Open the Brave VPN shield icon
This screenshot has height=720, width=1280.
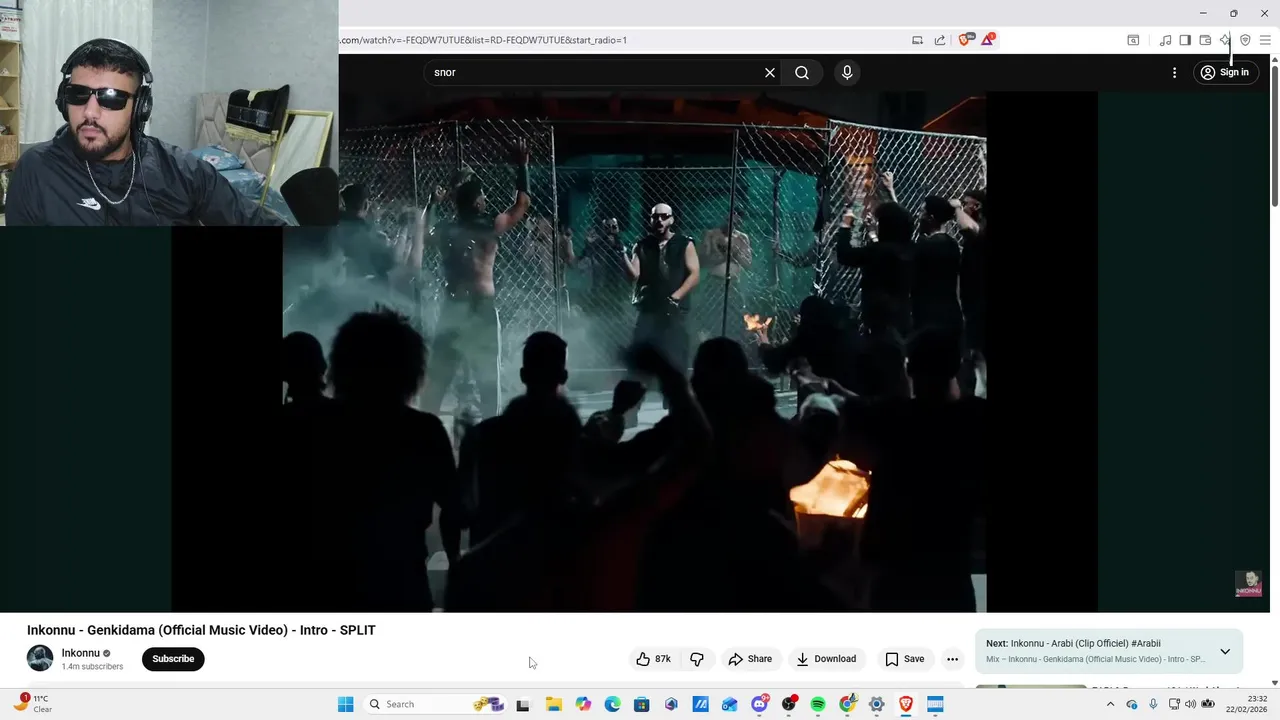1245,40
